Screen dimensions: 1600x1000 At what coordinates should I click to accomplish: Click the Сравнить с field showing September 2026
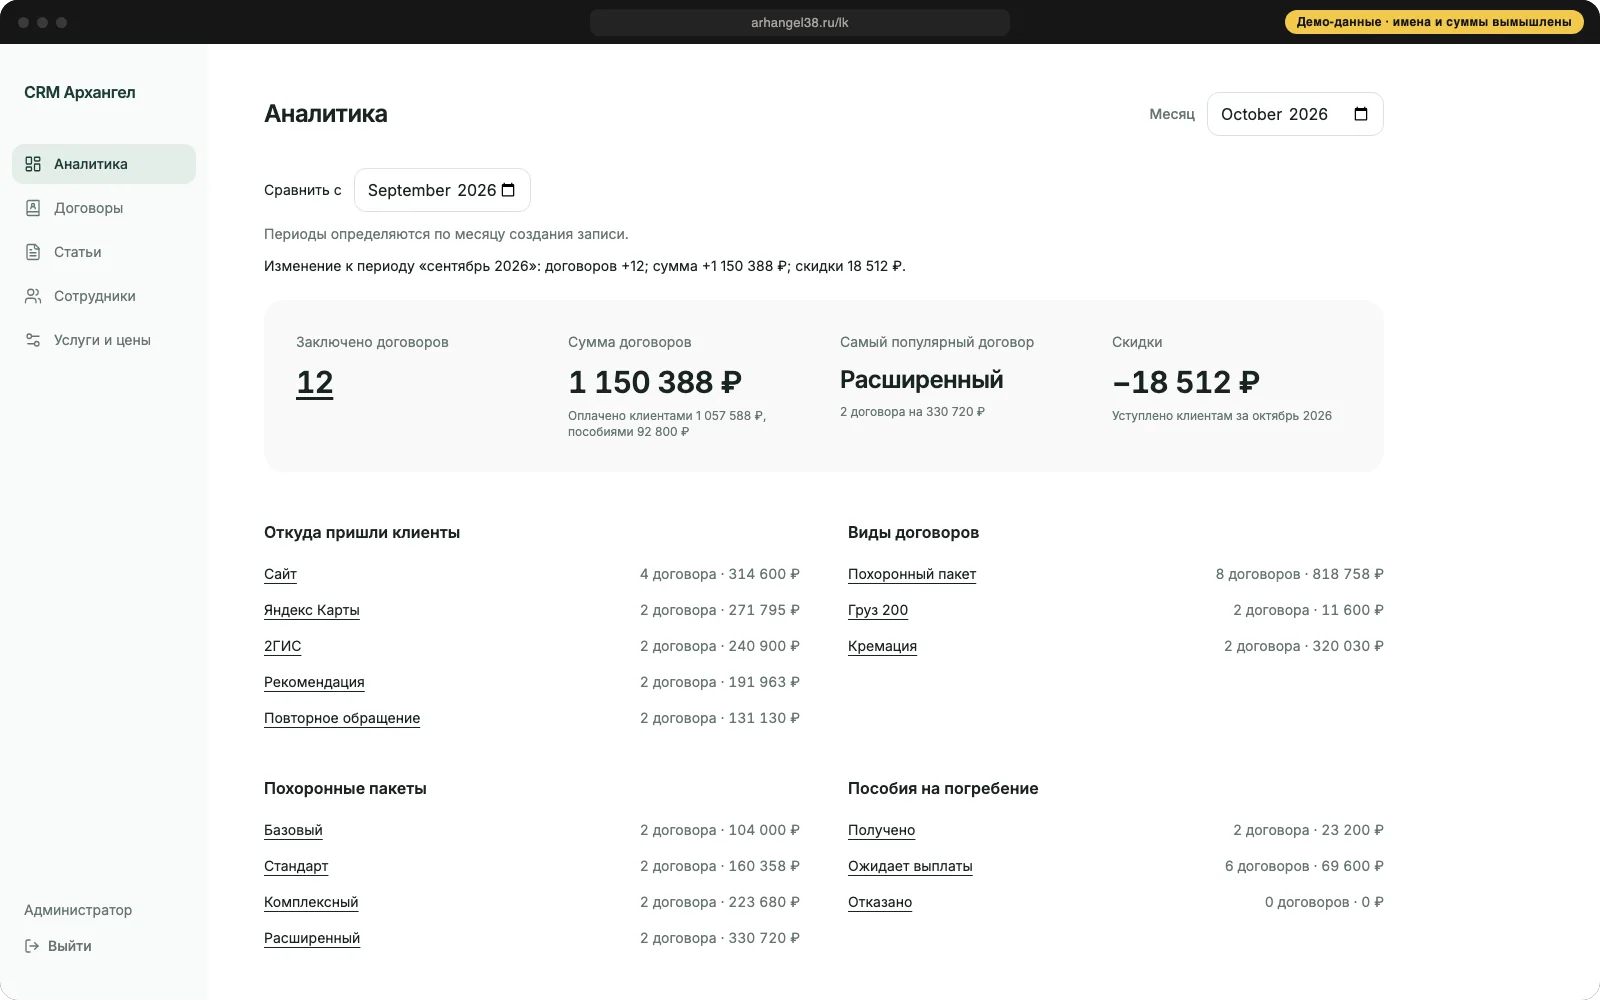(x=442, y=190)
